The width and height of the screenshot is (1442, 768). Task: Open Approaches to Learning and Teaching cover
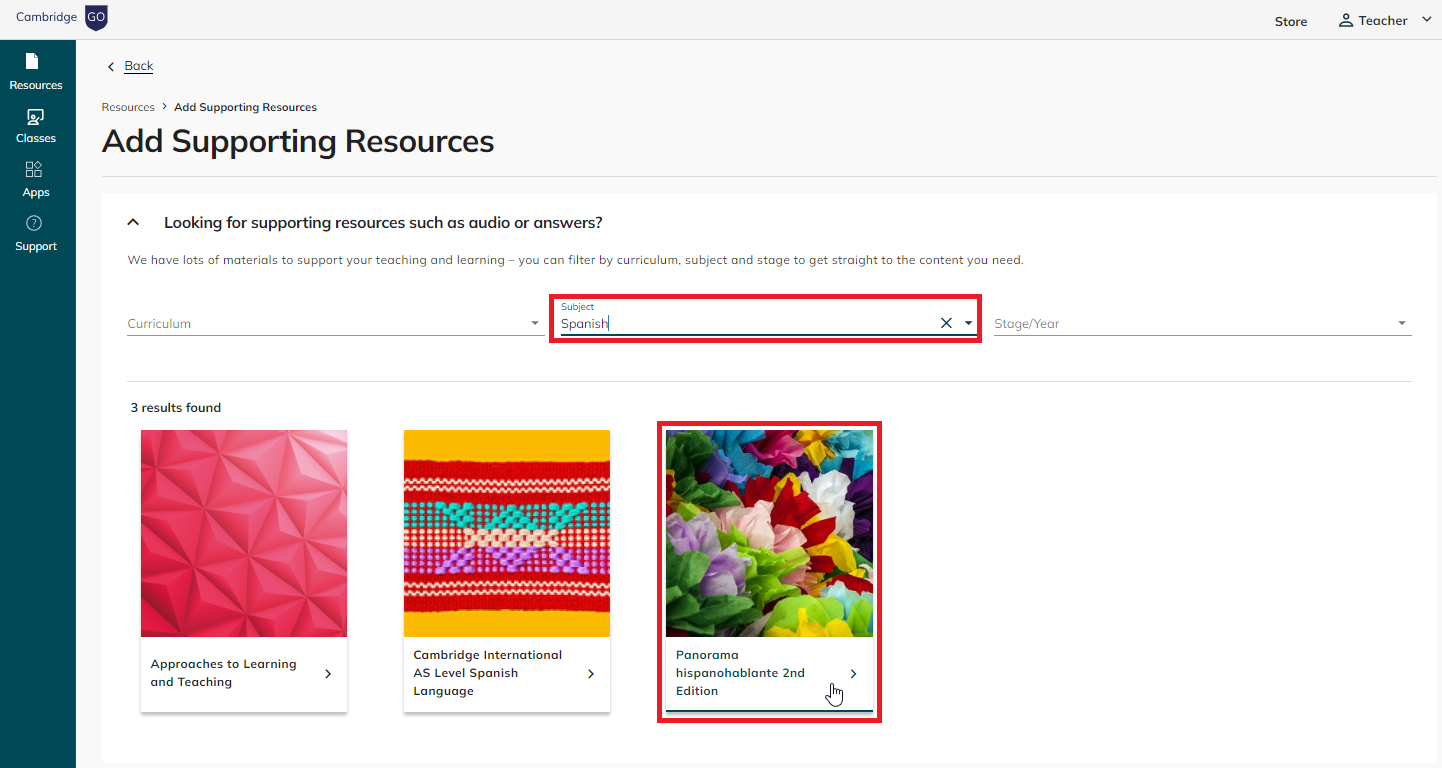[x=244, y=533]
